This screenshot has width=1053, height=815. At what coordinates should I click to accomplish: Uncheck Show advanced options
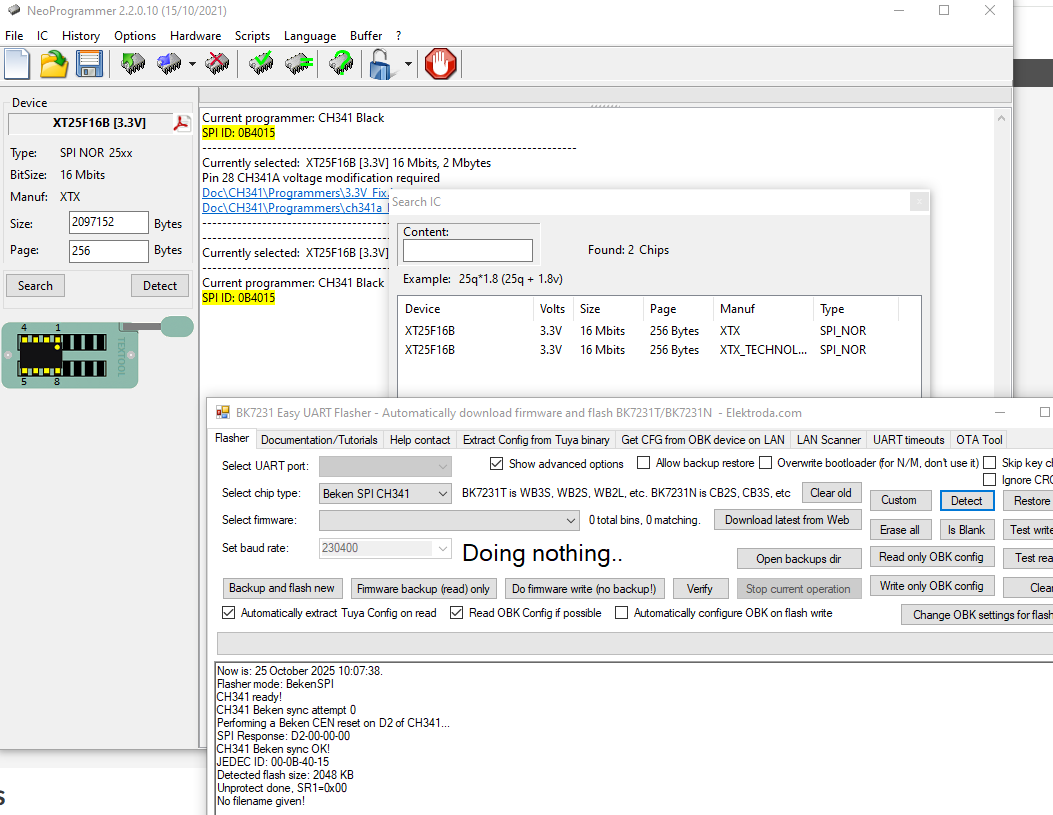497,464
